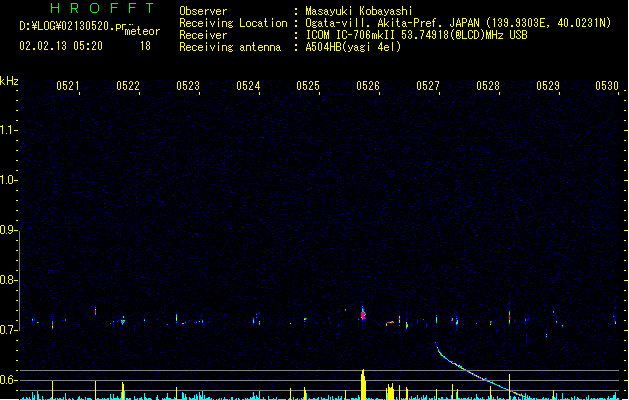629x400 pixels.
Task: Select the 0525 time marker
Action: (308, 85)
